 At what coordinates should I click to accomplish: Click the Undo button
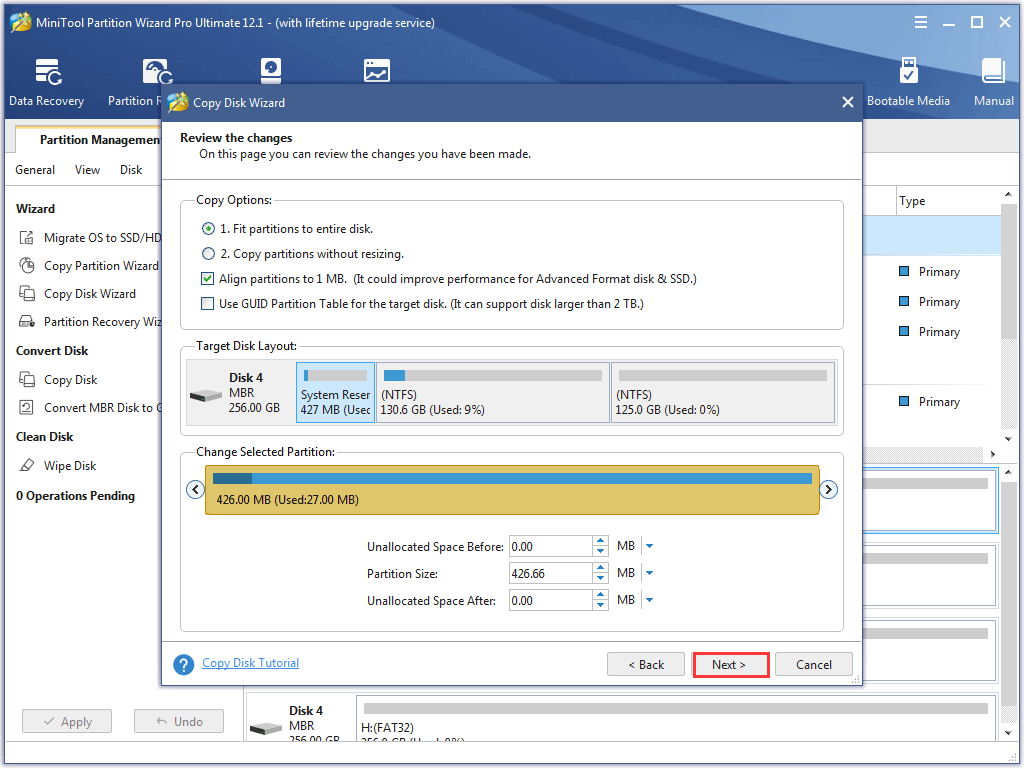179,721
